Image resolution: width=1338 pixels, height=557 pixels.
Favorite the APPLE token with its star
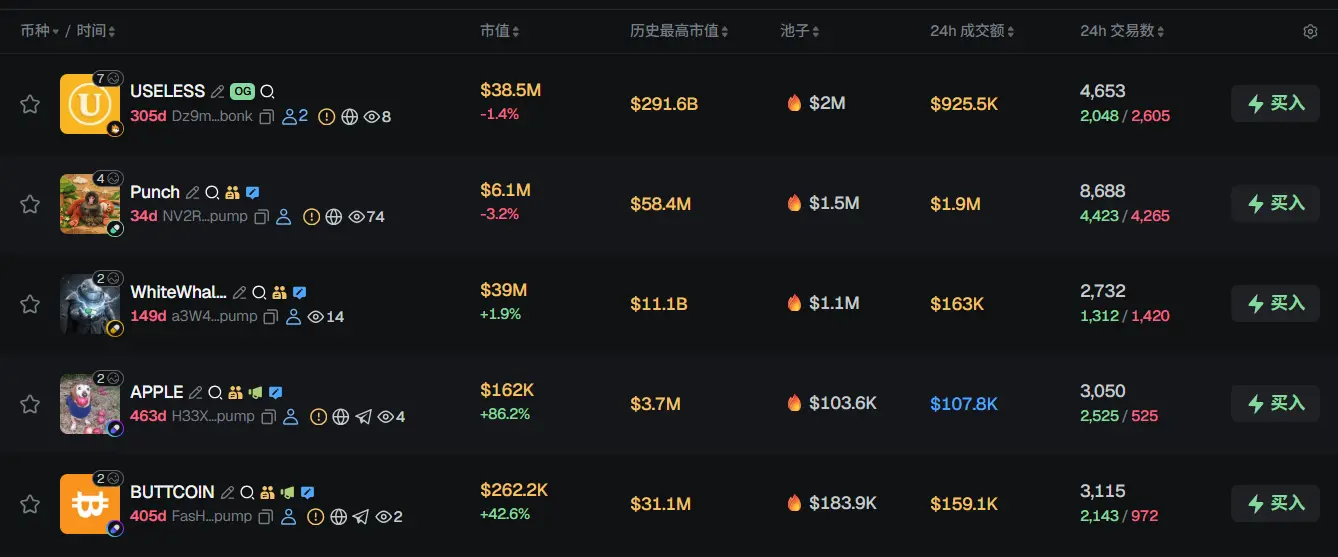pyautogui.click(x=30, y=404)
